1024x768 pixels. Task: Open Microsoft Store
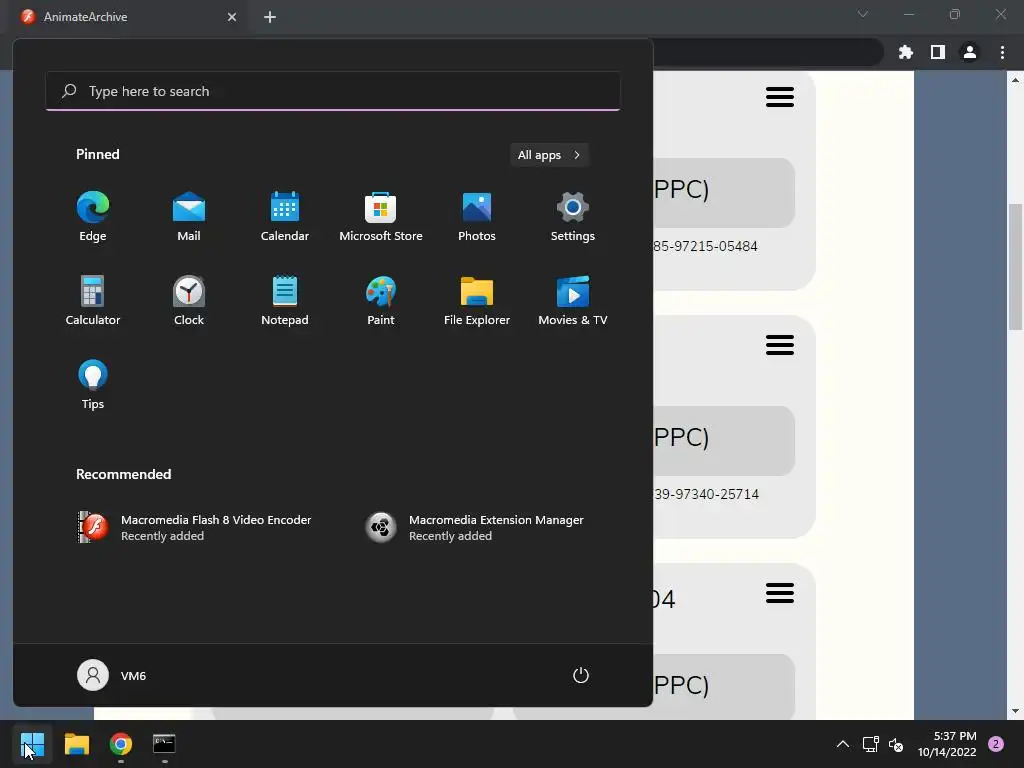click(381, 217)
